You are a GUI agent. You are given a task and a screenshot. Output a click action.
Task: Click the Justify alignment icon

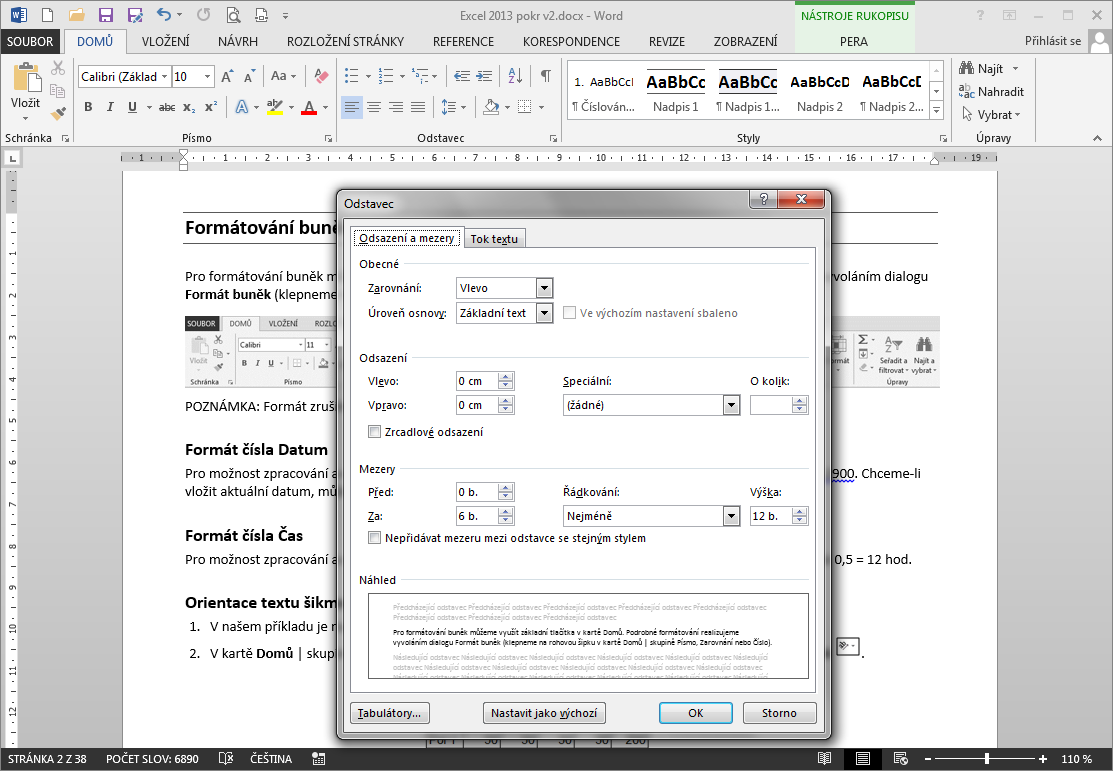pyautogui.click(x=418, y=107)
